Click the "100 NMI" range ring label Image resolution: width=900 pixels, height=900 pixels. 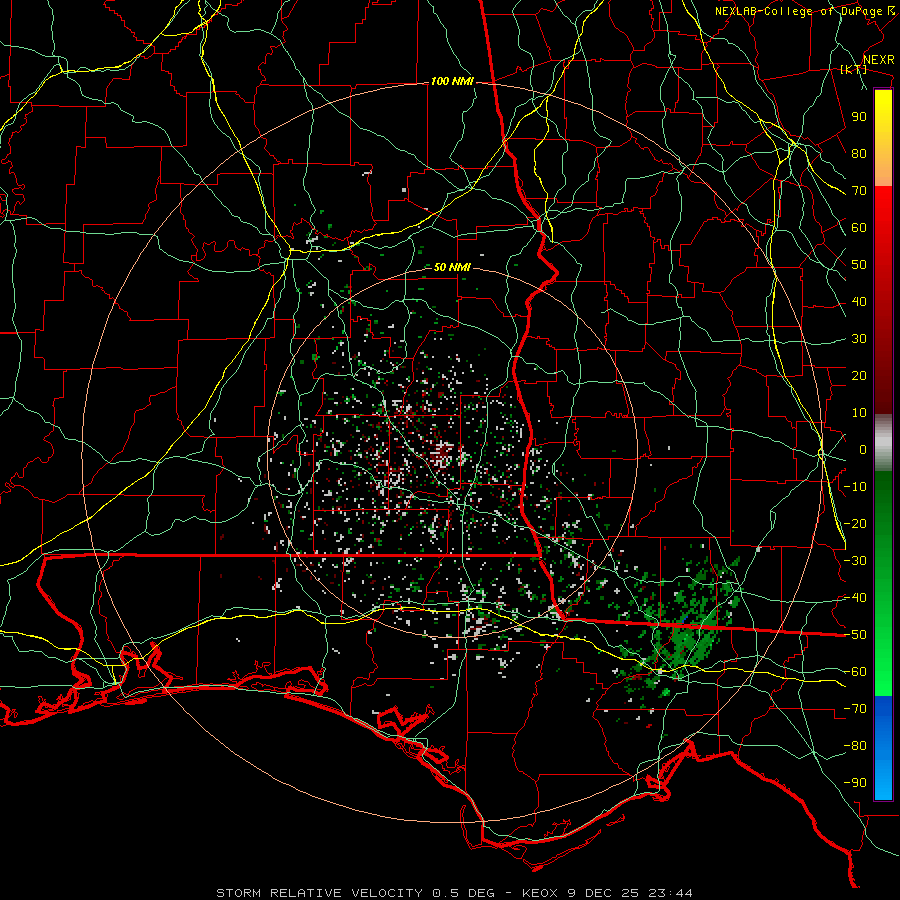452,82
